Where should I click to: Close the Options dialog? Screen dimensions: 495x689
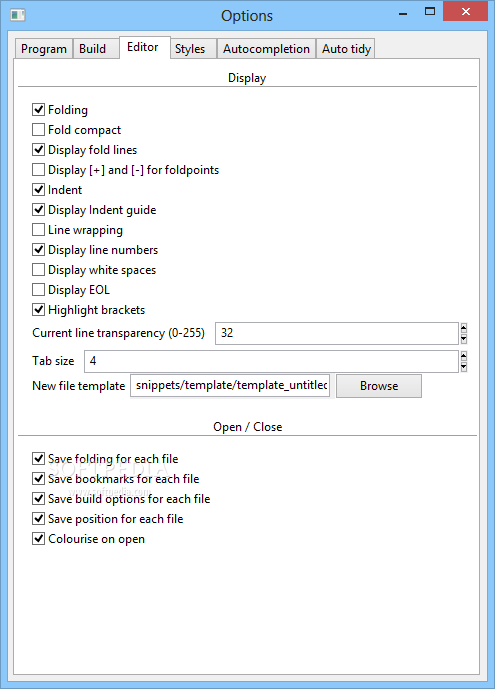click(x=466, y=12)
